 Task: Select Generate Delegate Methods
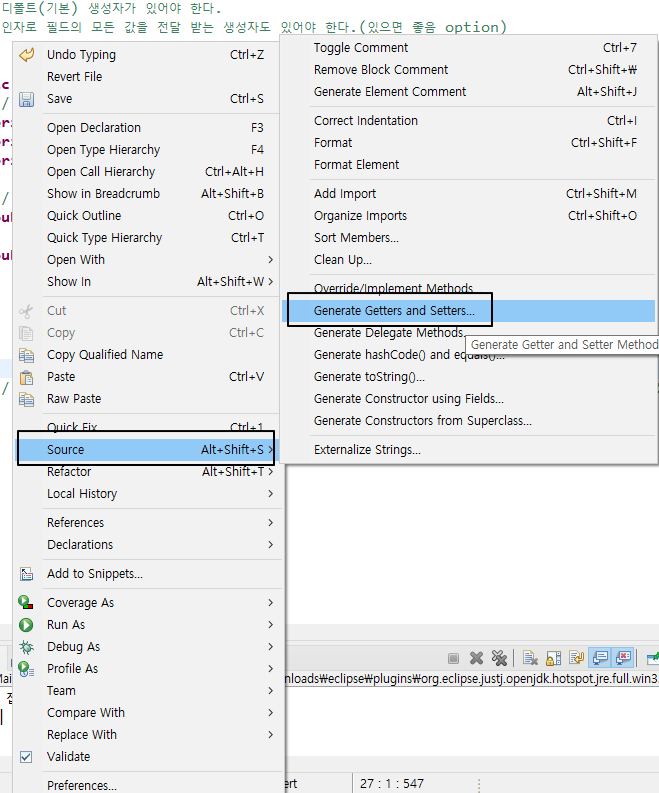tap(389, 333)
